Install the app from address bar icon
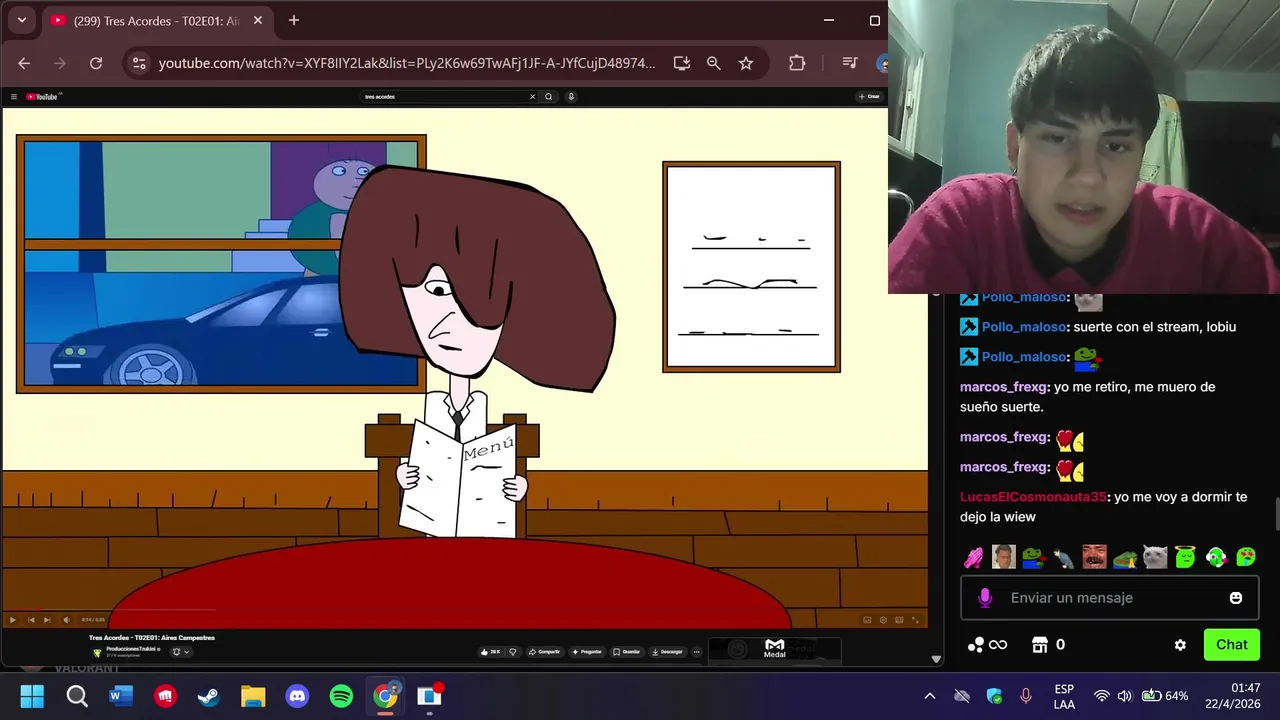 682,63
